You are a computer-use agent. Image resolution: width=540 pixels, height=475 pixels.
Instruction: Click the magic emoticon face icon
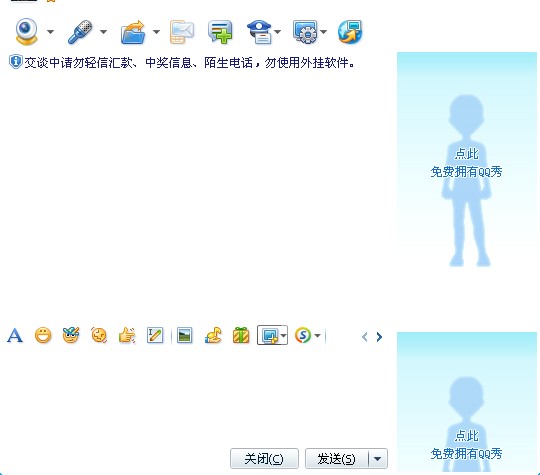tap(71, 335)
